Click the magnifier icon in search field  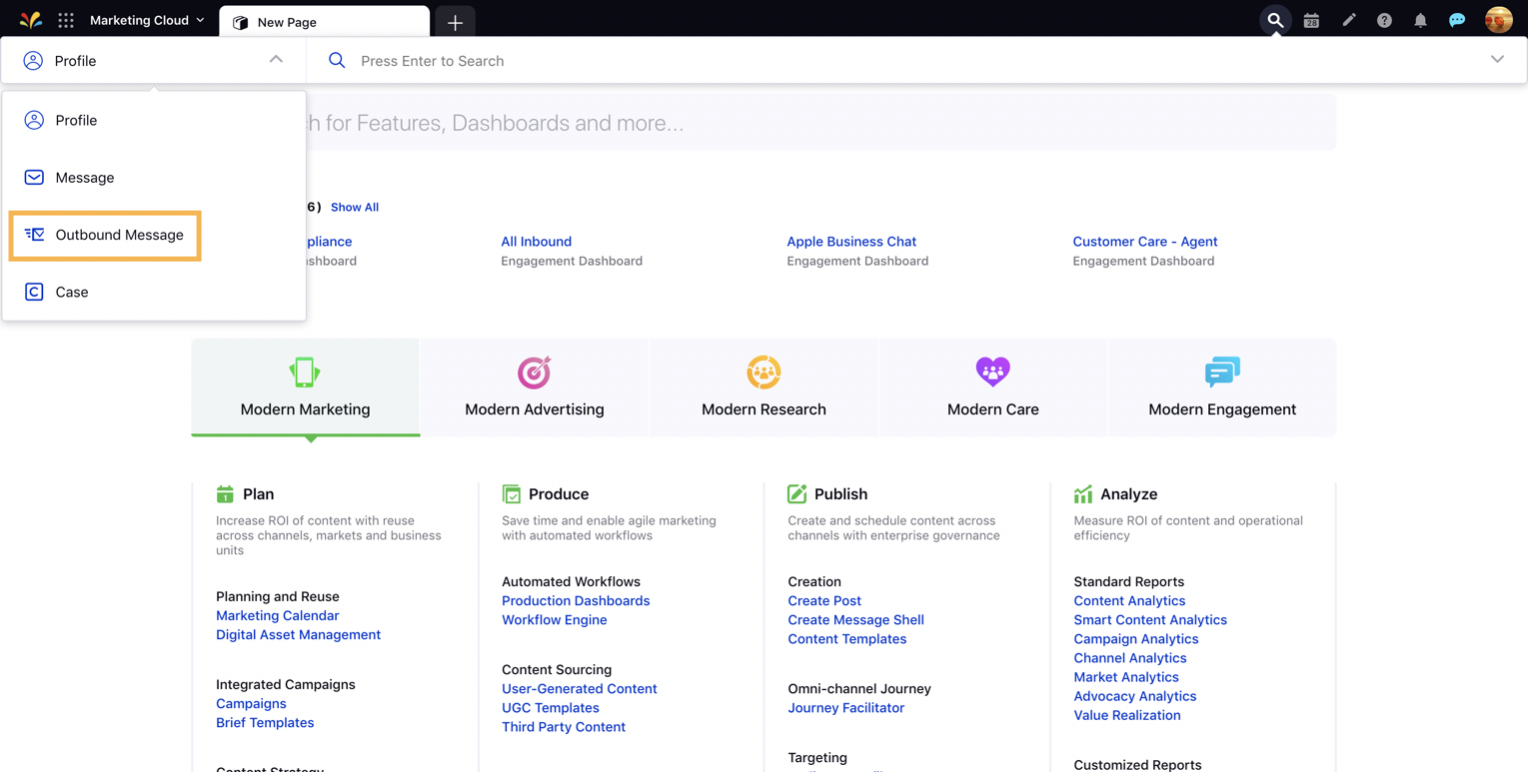click(x=337, y=61)
